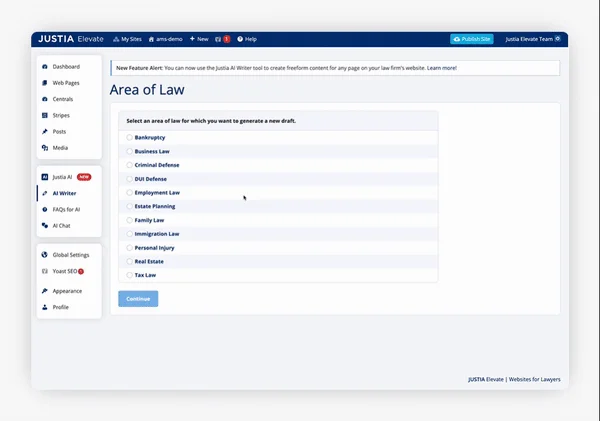Click the Justia AI icon
The height and width of the screenshot is (421, 600).
[x=45, y=177]
